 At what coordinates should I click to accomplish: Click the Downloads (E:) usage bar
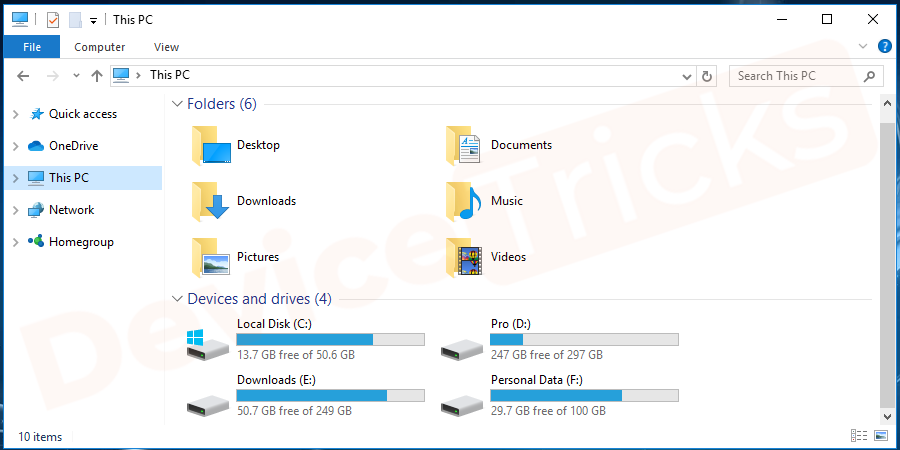coord(331,395)
